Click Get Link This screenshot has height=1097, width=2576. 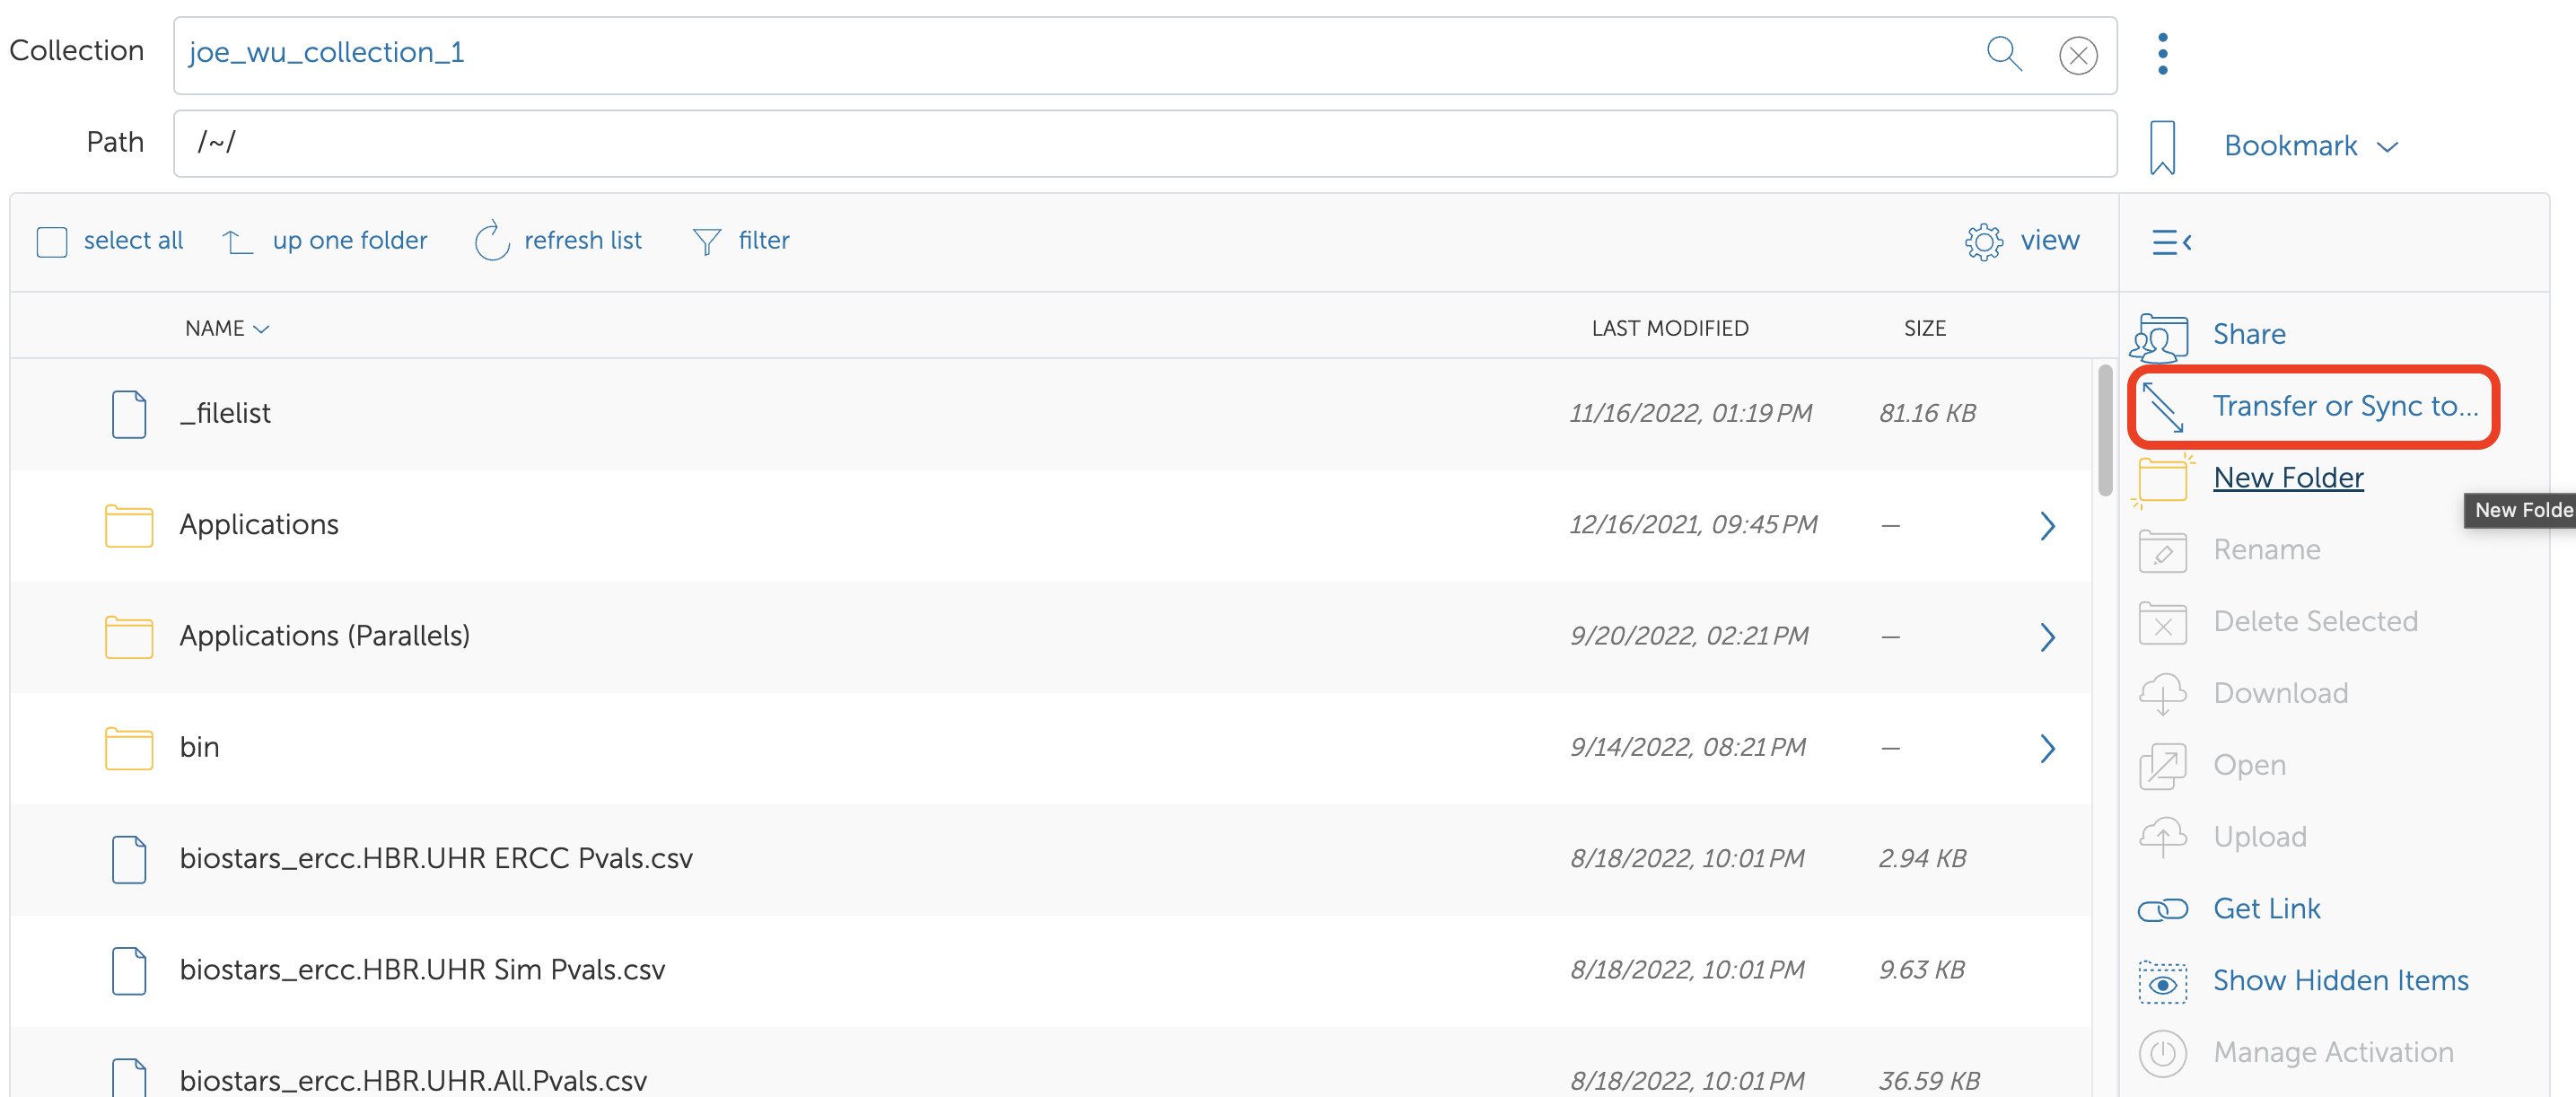pyautogui.click(x=2266, y=908)
